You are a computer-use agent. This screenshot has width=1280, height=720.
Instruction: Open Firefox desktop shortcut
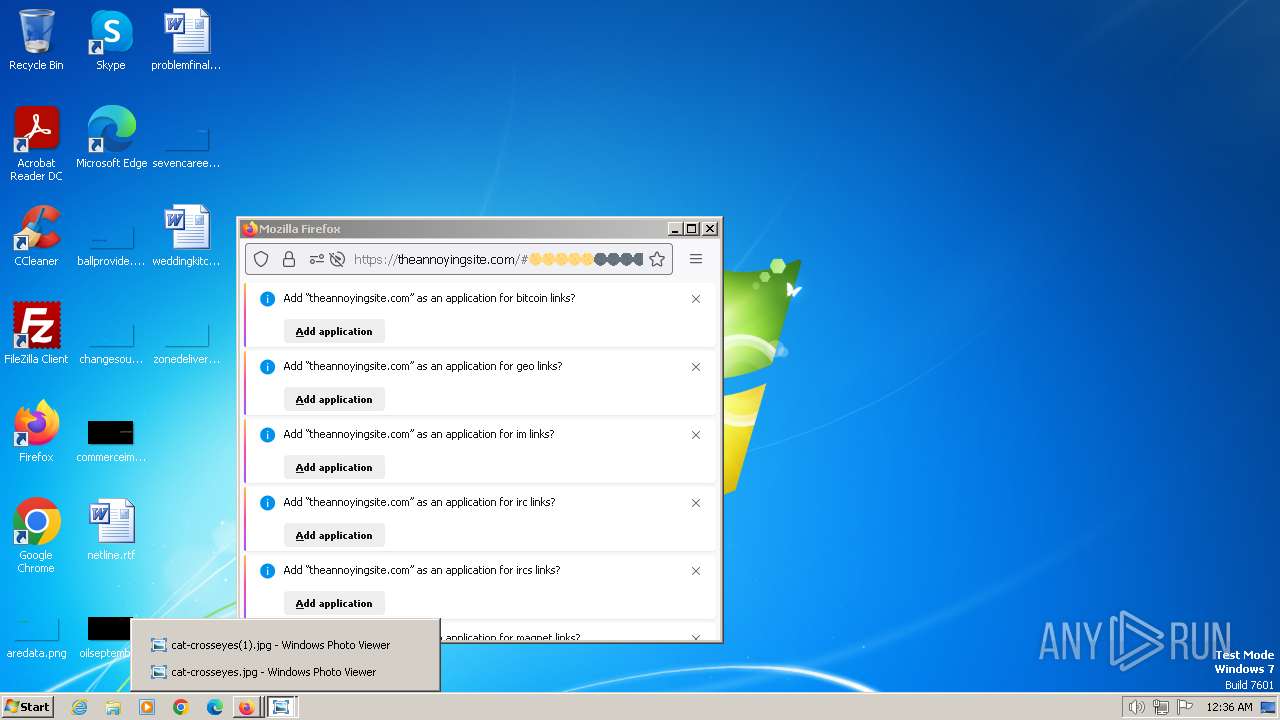pos(36,432)
